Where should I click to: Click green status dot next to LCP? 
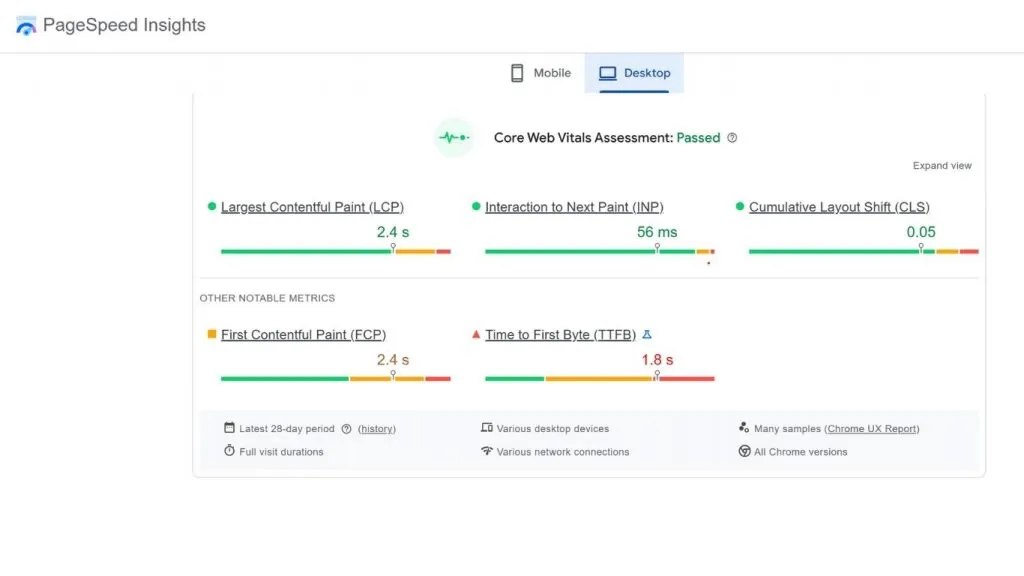click(212, 206)
